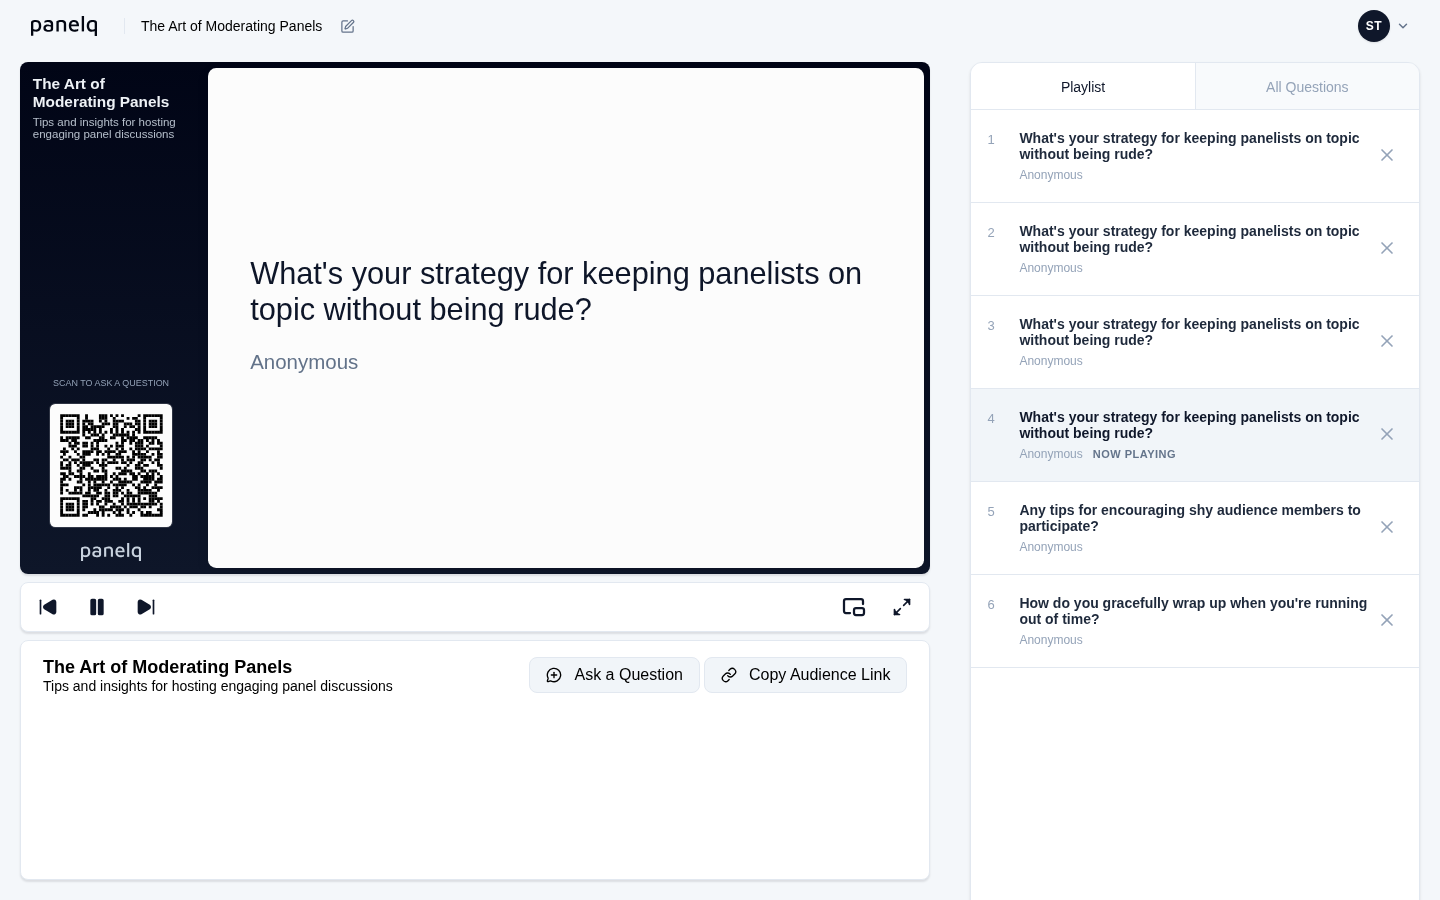Enable fullscreen presentation view

point(902,607)
